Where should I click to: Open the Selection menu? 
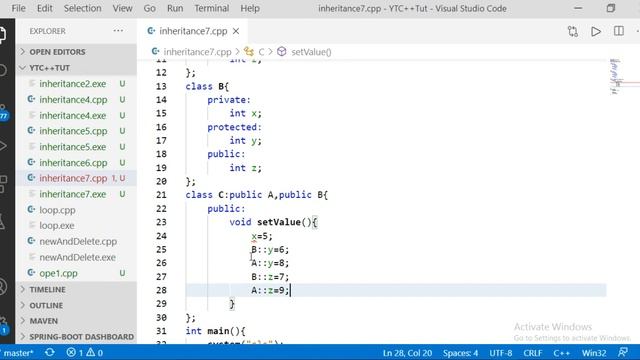point(82,8)
